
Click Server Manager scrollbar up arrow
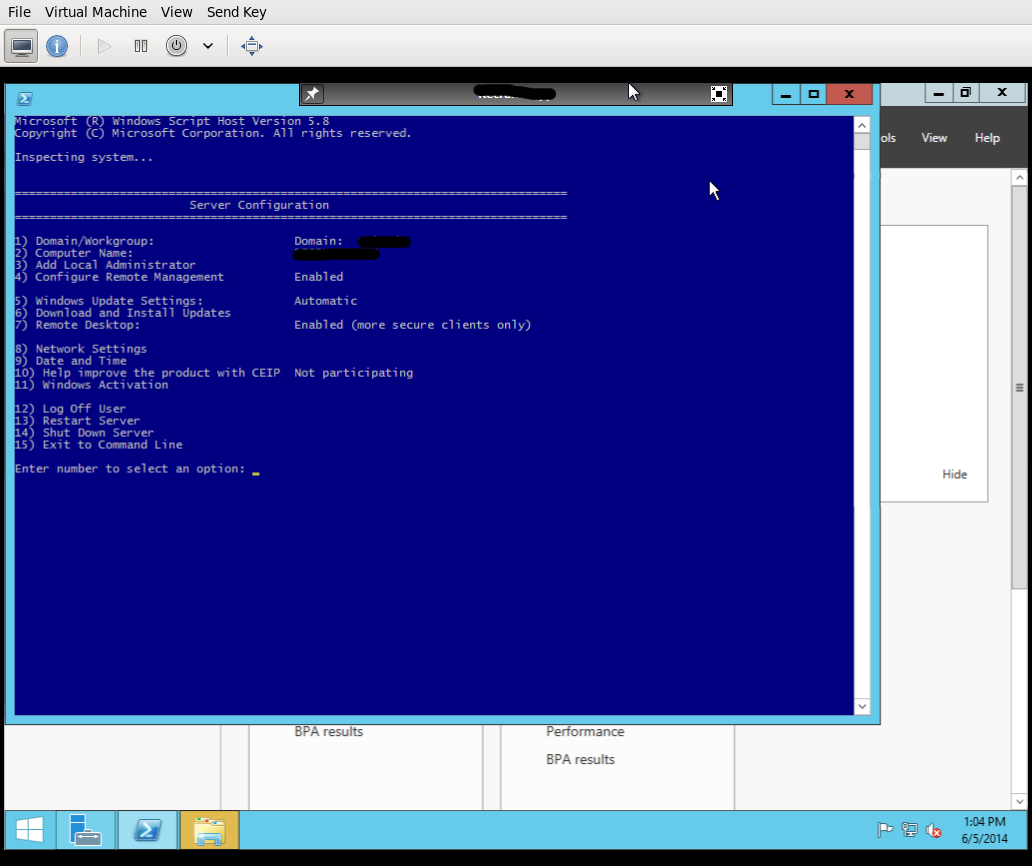pos(1019,178)
